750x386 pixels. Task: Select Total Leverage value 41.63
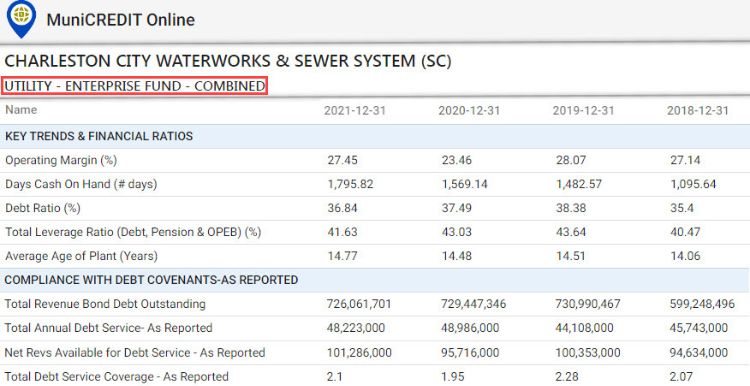point(342,232)
